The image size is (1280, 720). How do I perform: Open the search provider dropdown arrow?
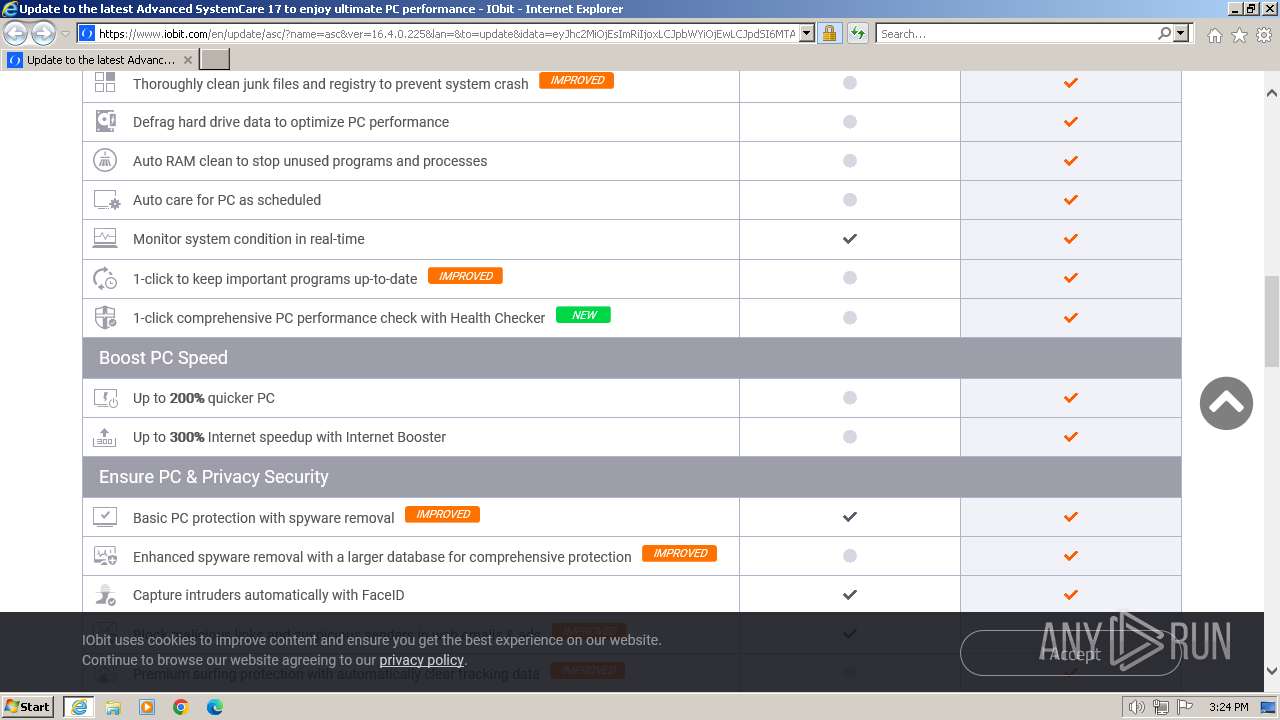[1181, 33]
